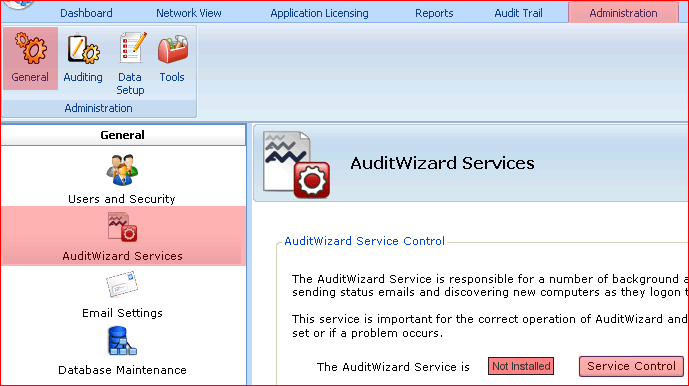Image resolution: width=689 pixels, height=386 pixels.
Task: Open the Application Licensing tab
Action: point(319,13)
